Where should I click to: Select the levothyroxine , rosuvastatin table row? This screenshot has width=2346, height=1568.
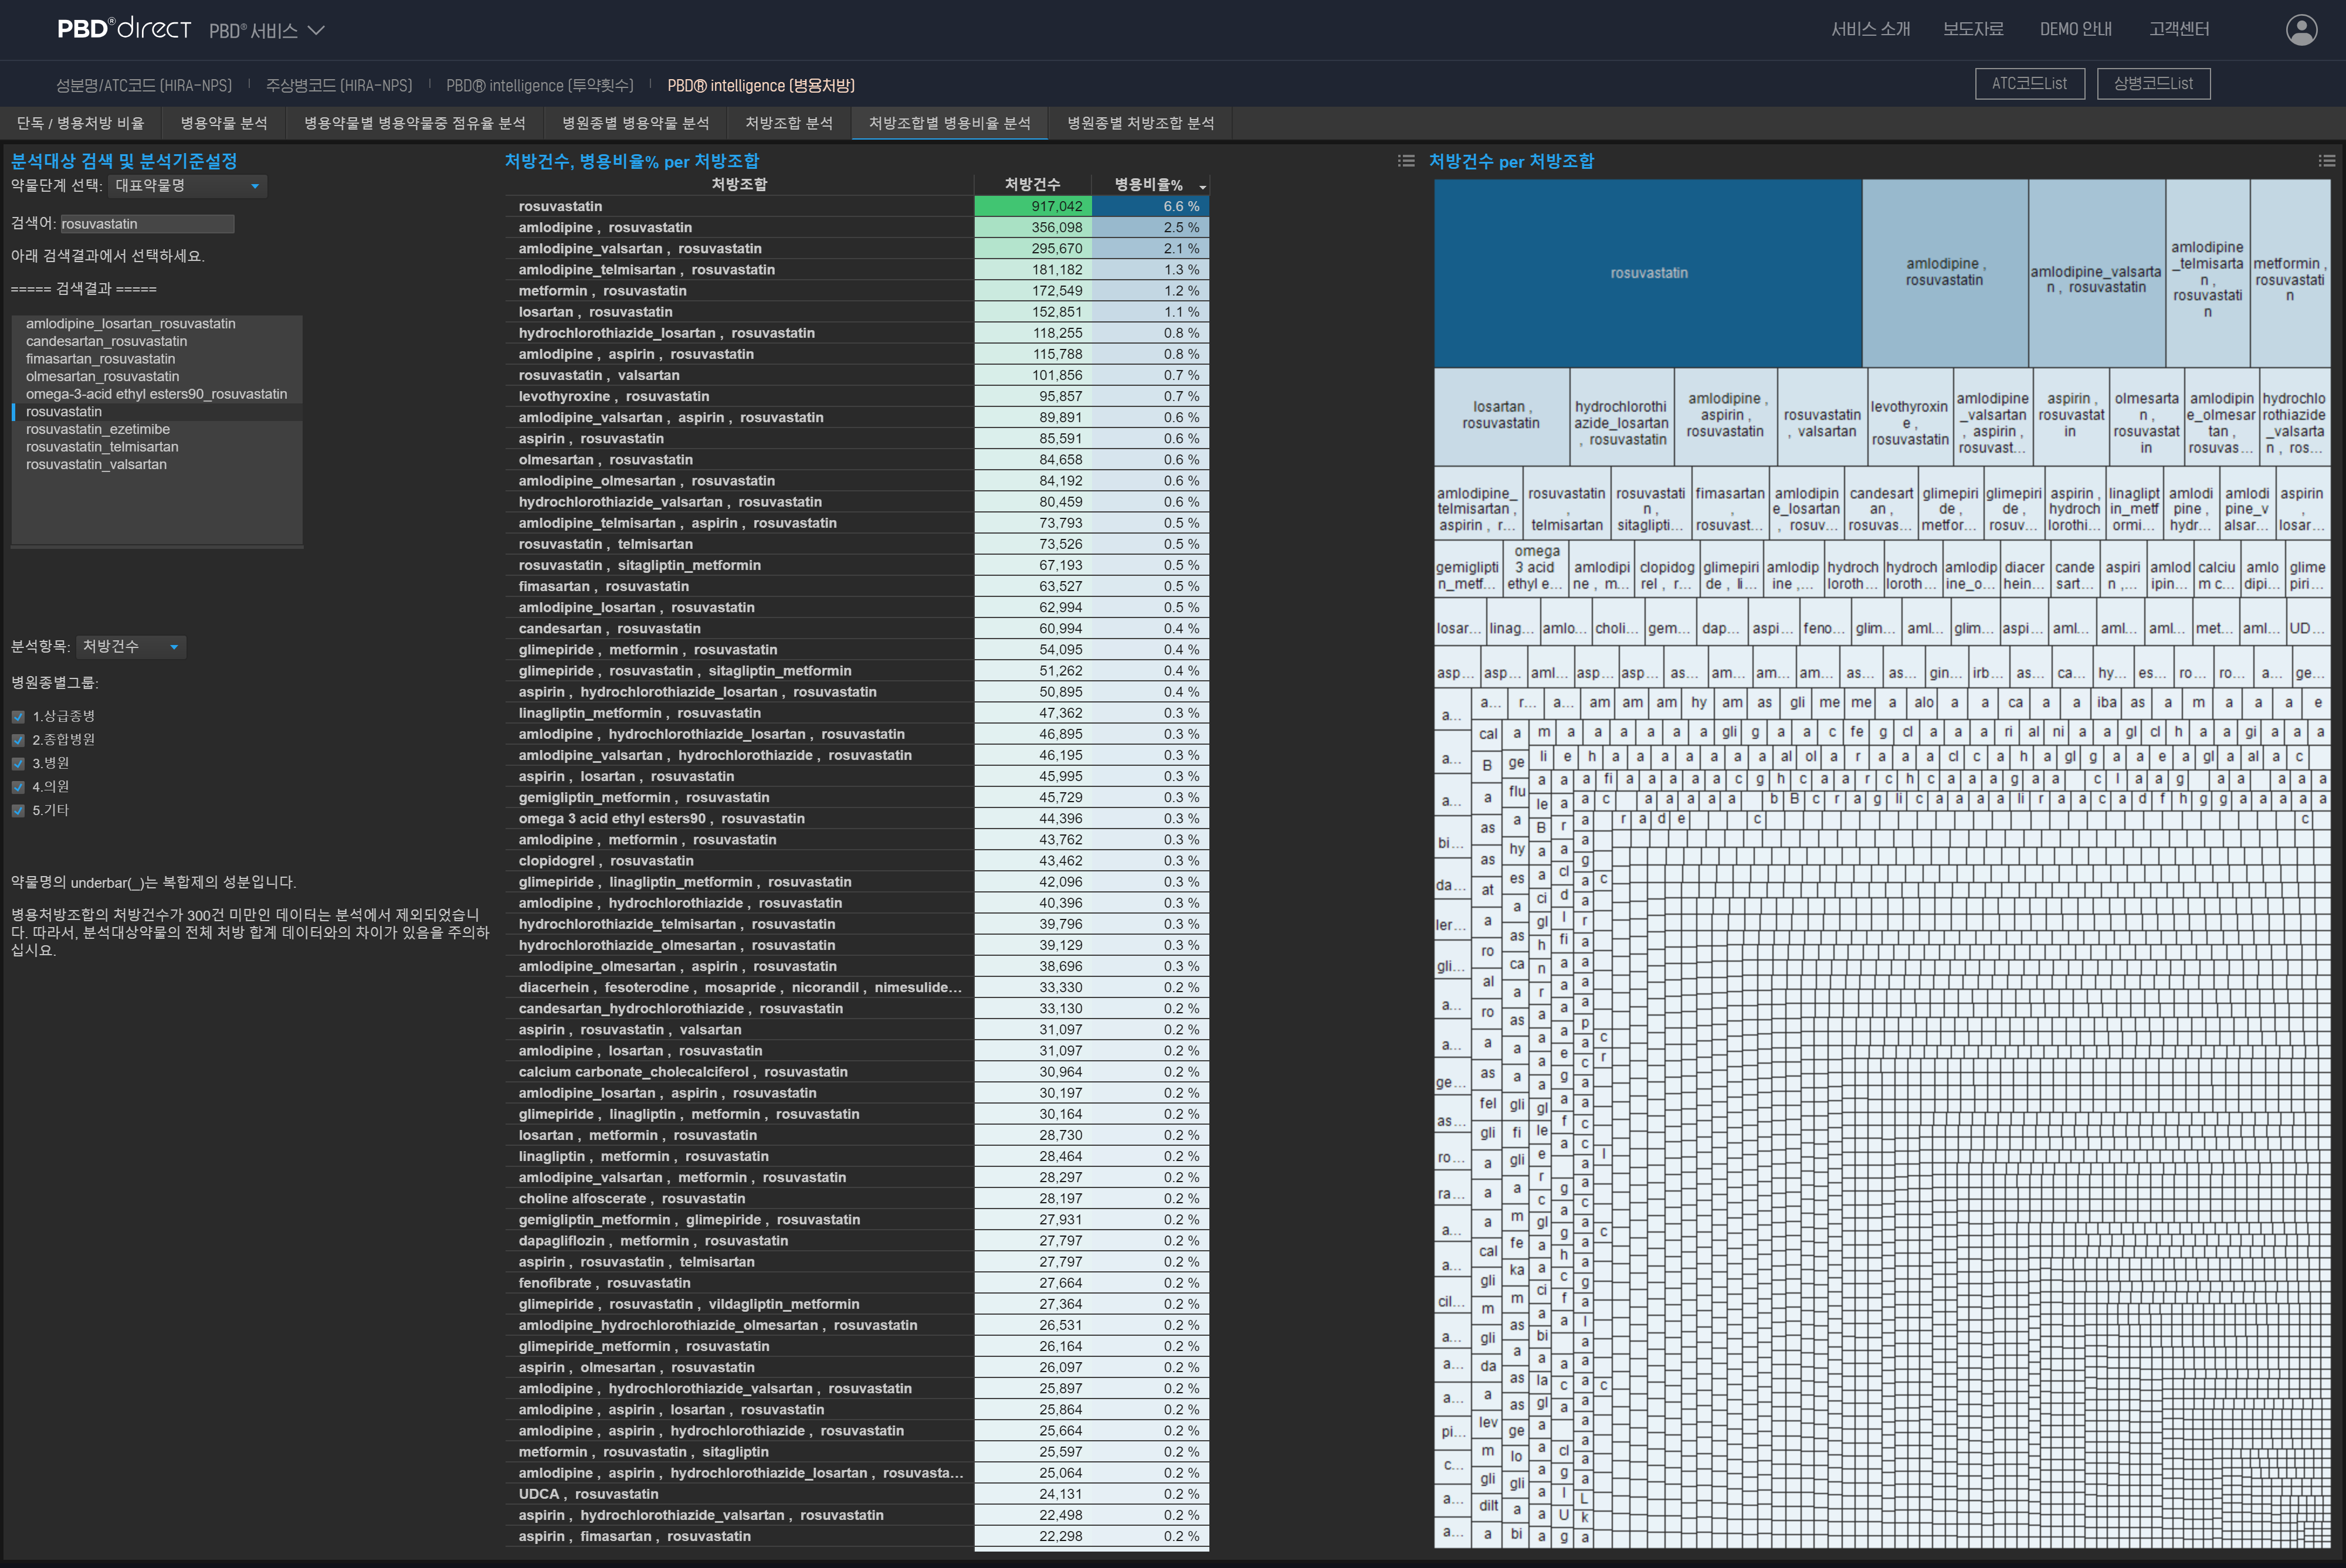[857, 397]
